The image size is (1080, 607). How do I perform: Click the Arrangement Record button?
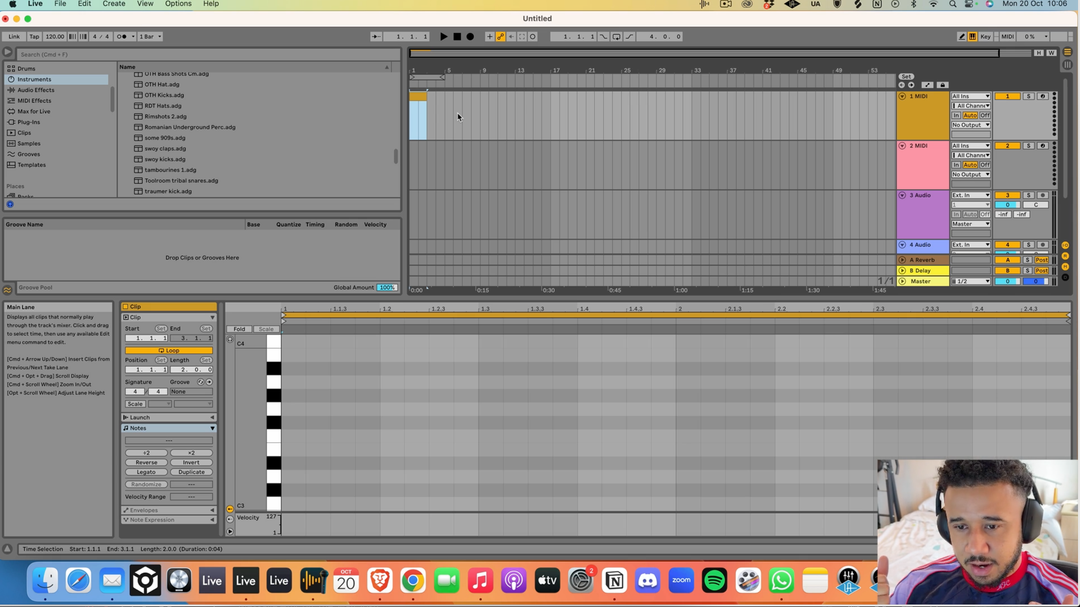pos(470,37)
